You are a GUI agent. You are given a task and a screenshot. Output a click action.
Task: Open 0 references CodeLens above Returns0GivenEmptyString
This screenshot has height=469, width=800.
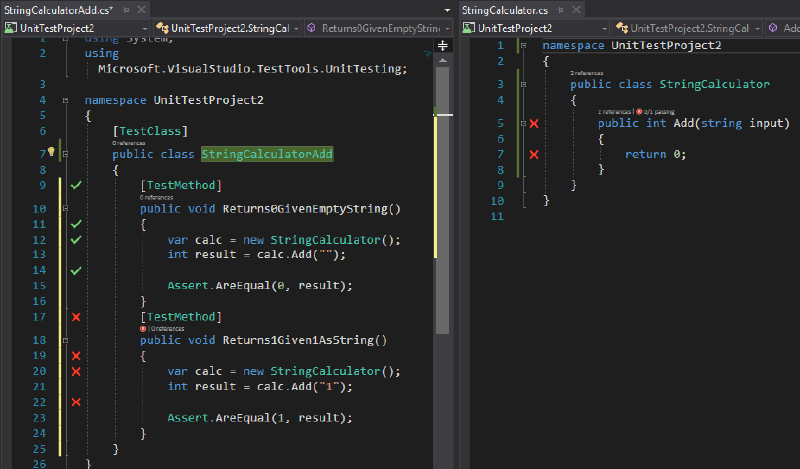tap(157, 197)
